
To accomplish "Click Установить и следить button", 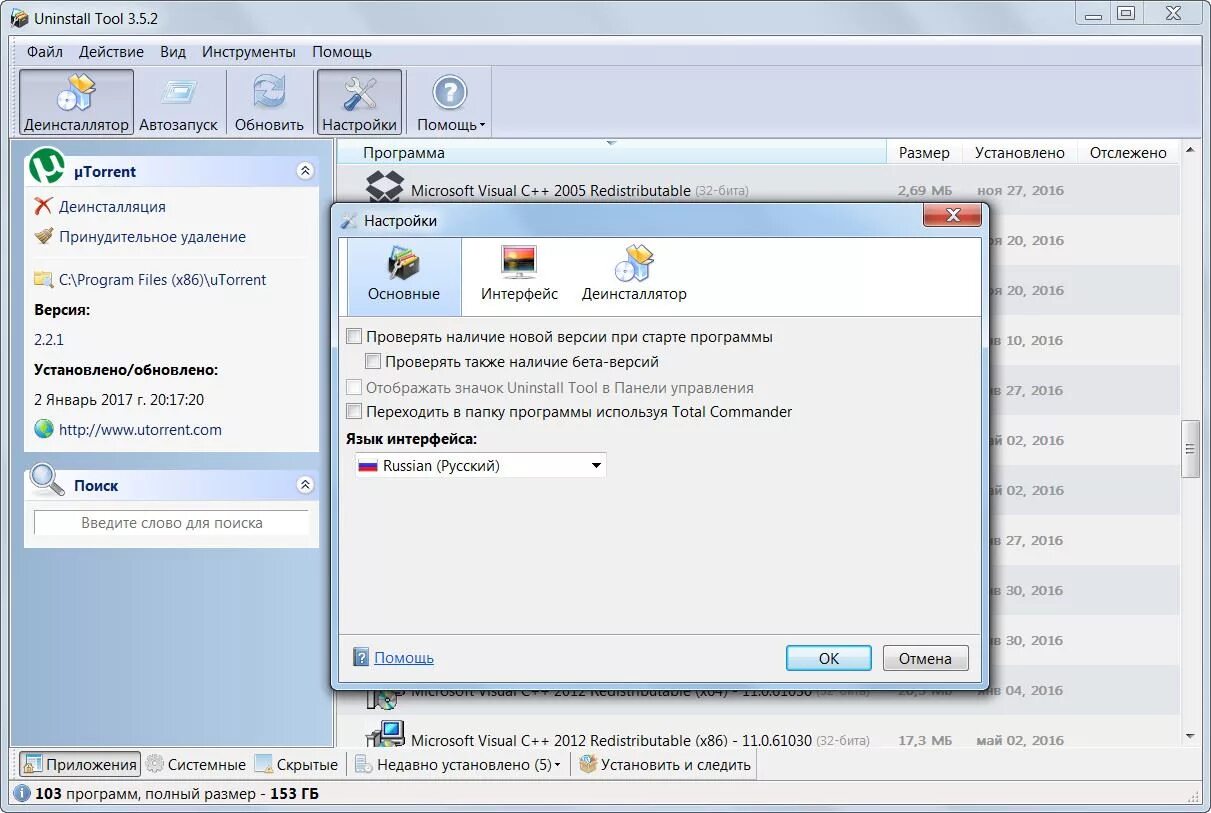I will (665, 765).
